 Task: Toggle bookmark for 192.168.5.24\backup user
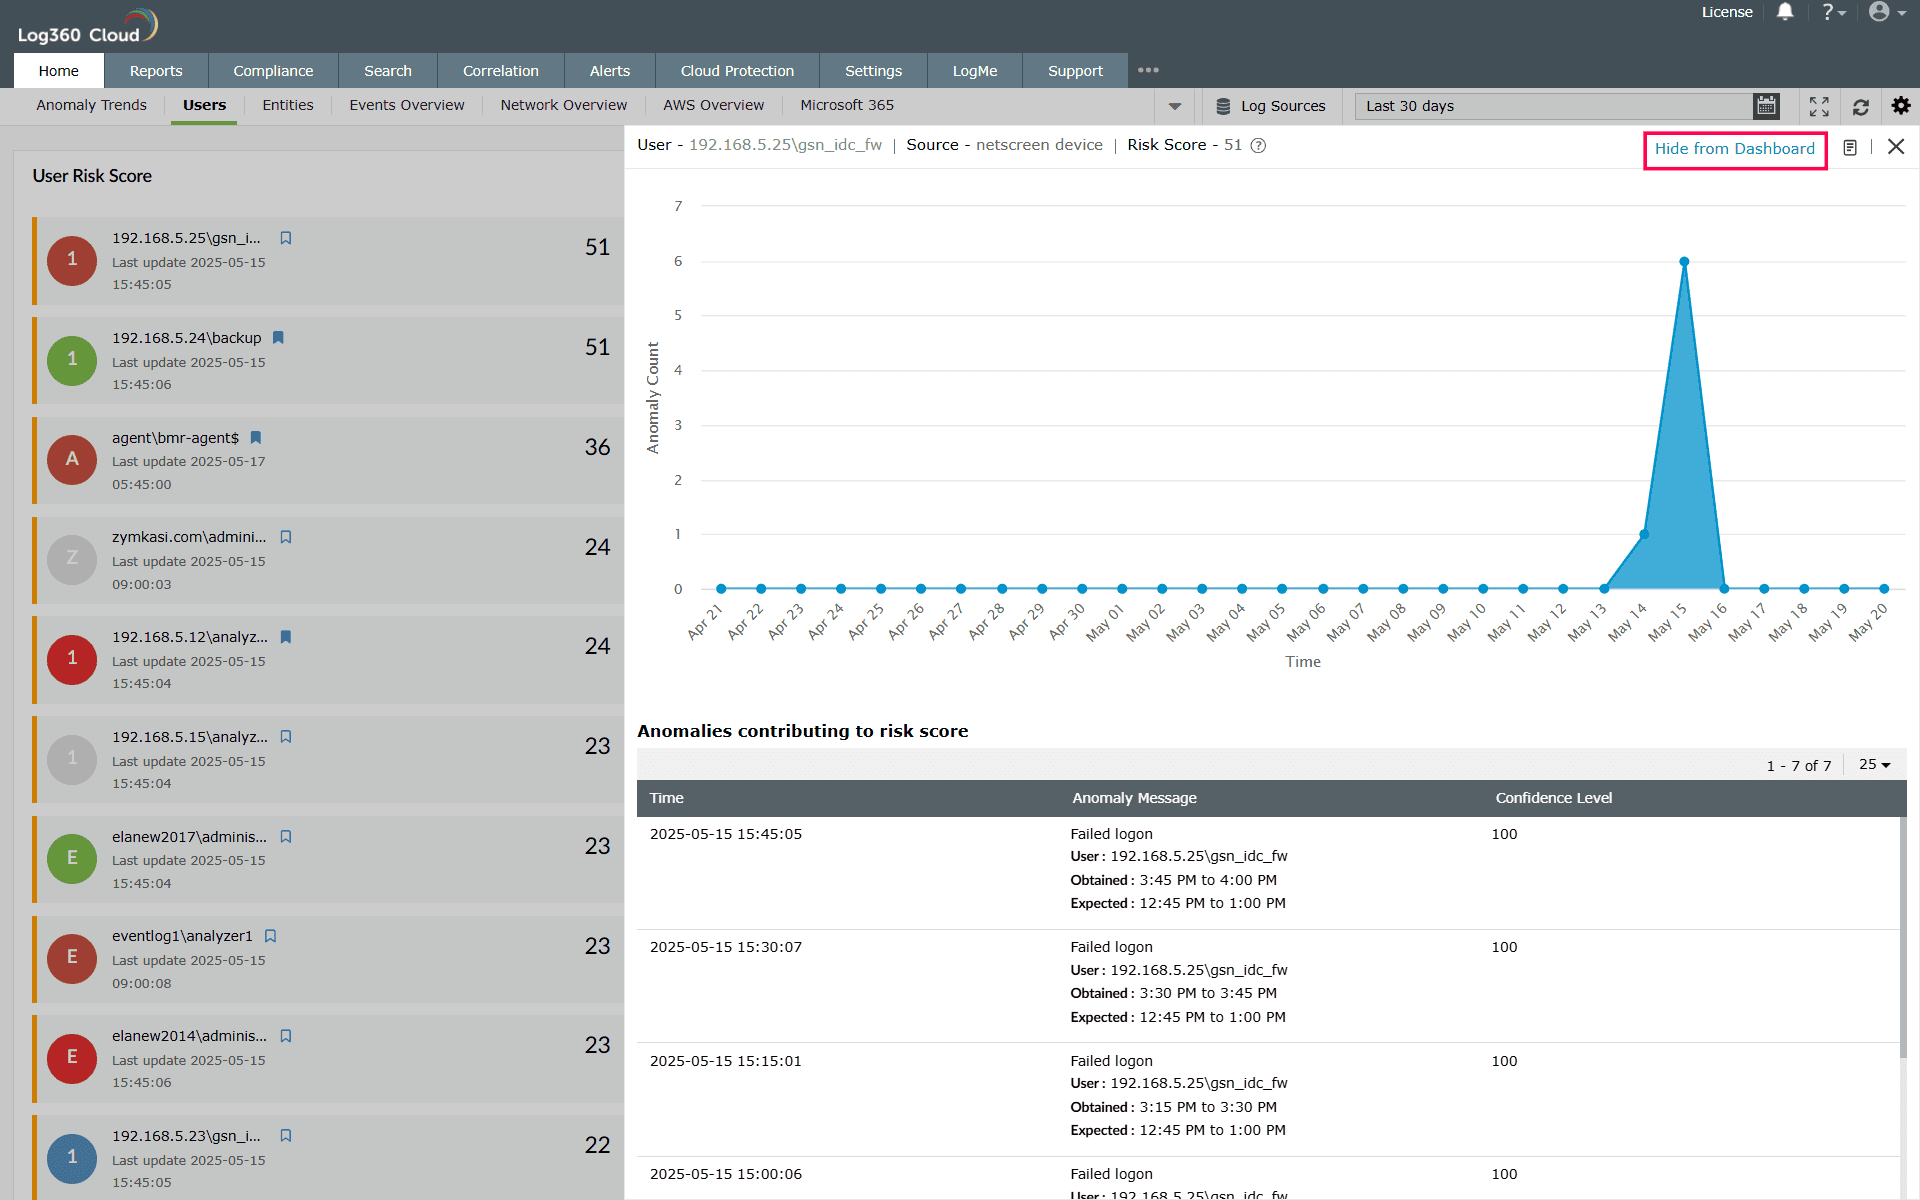click(278, 338)
